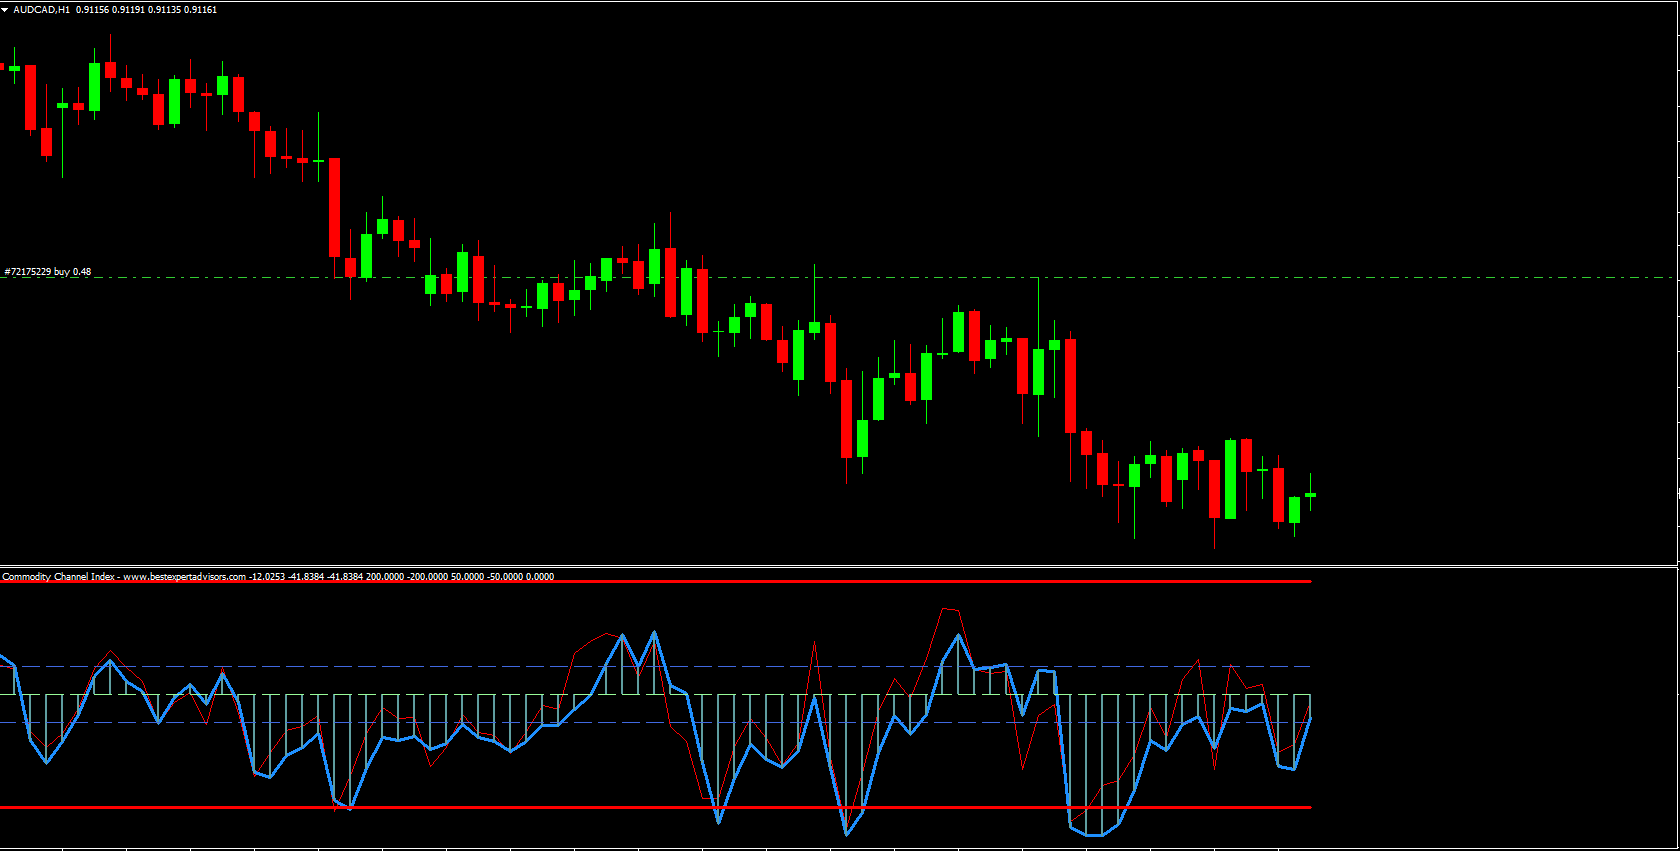This screenshot has height=851, width=1680.
Task: Click the AUDCAD,H1 chart title text
Action: [41, 10]
